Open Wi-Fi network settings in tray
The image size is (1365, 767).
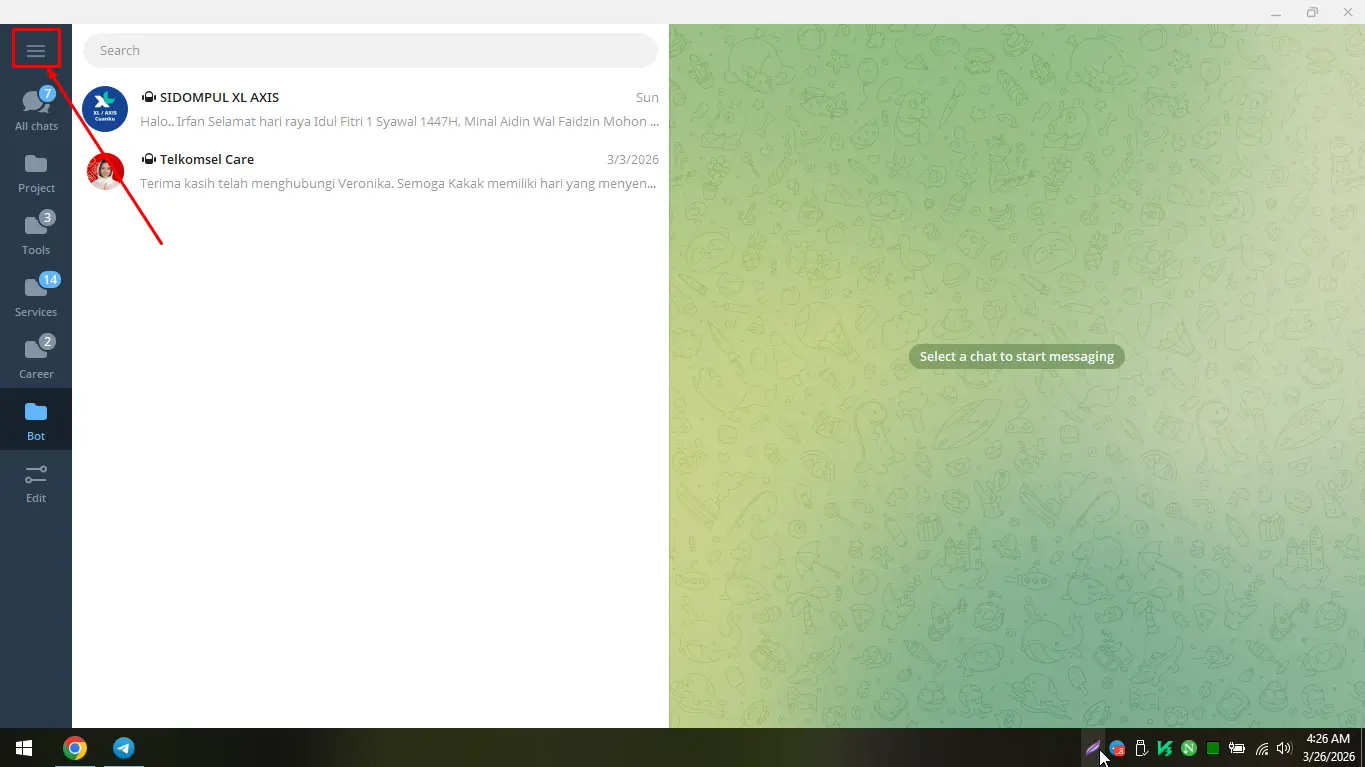(1262, 748)
